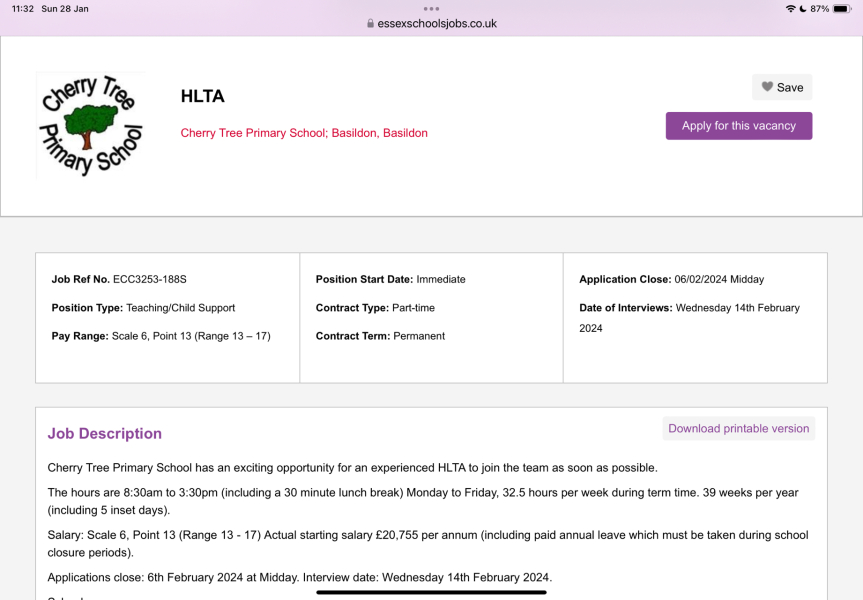Click the HLTA job title
863x600 pixels.
[202, 96]
